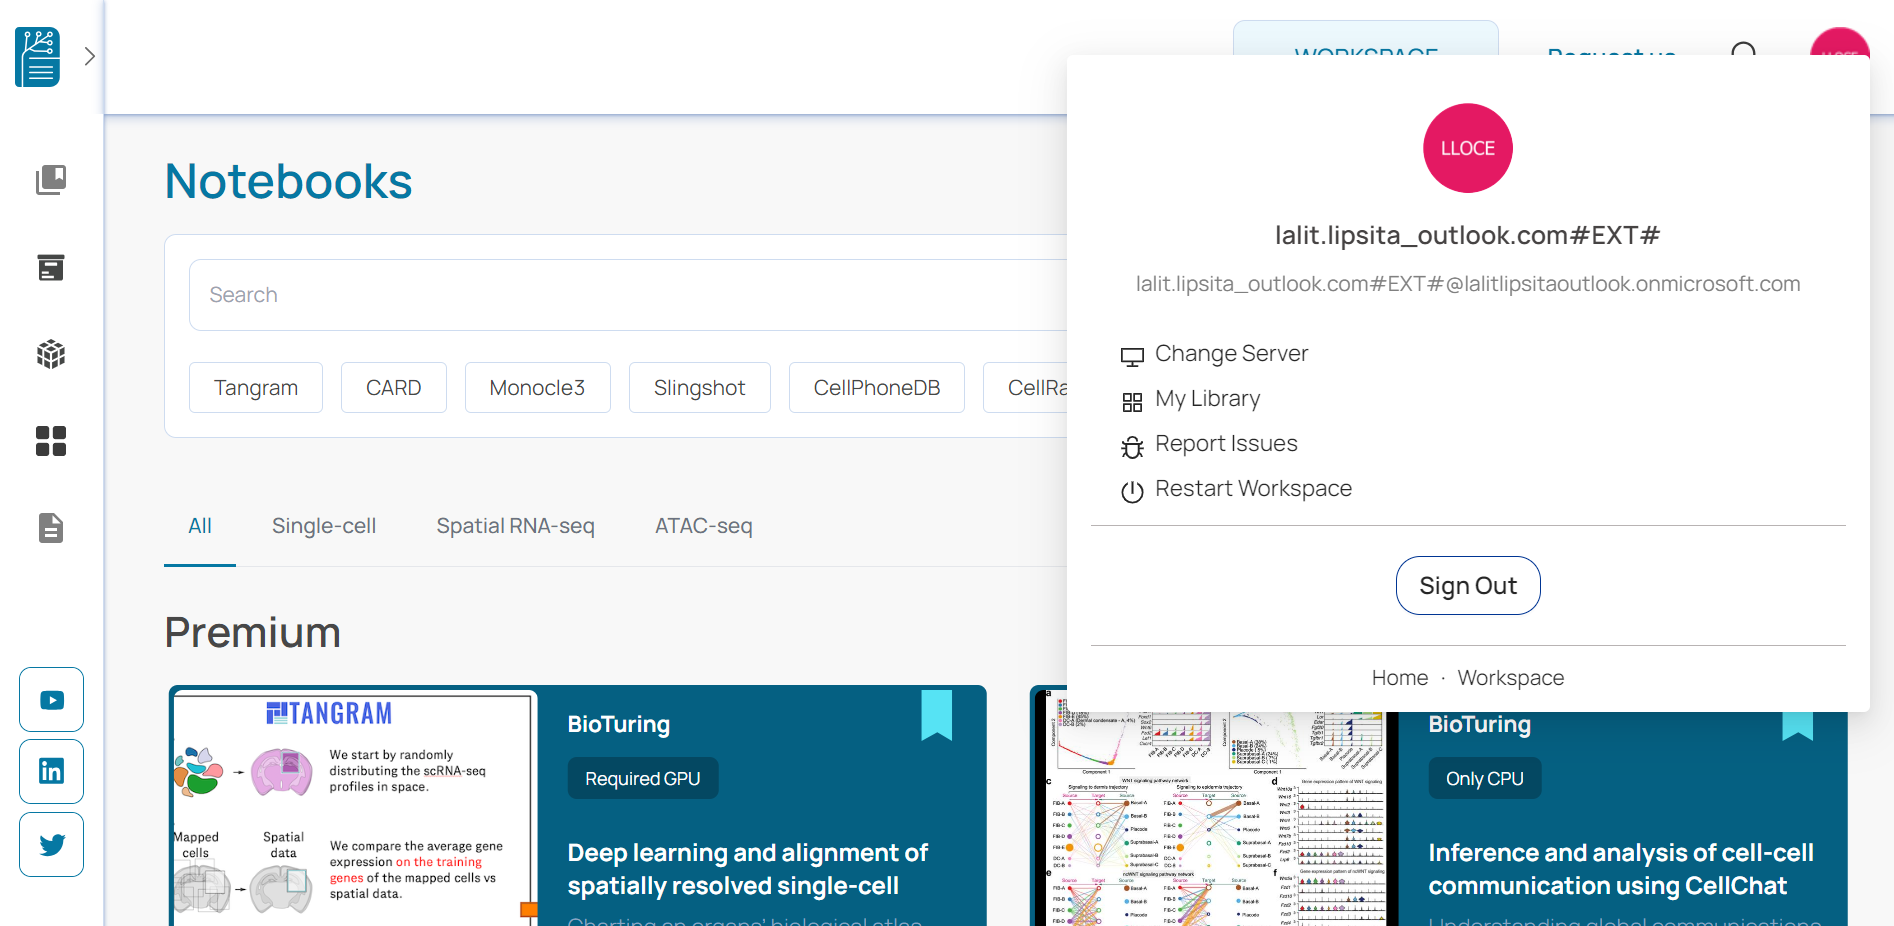
Task: Click the lalit.lipsita_outlook.com#EXT# username
Action: click(1468, 235)
